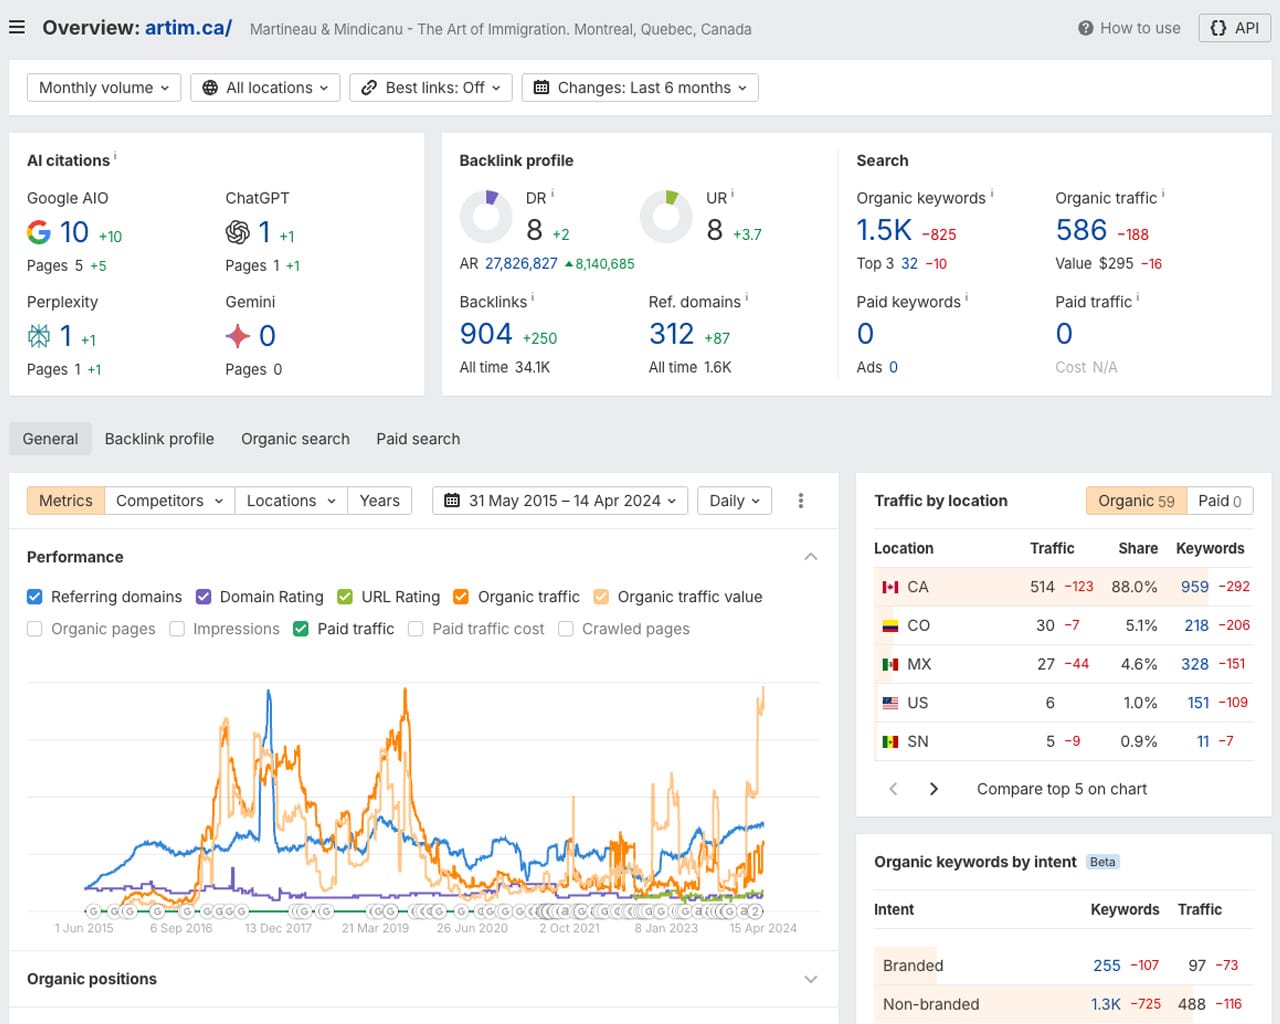
Task: Click the ChatGPT logo icon
Action: point(238,232)
